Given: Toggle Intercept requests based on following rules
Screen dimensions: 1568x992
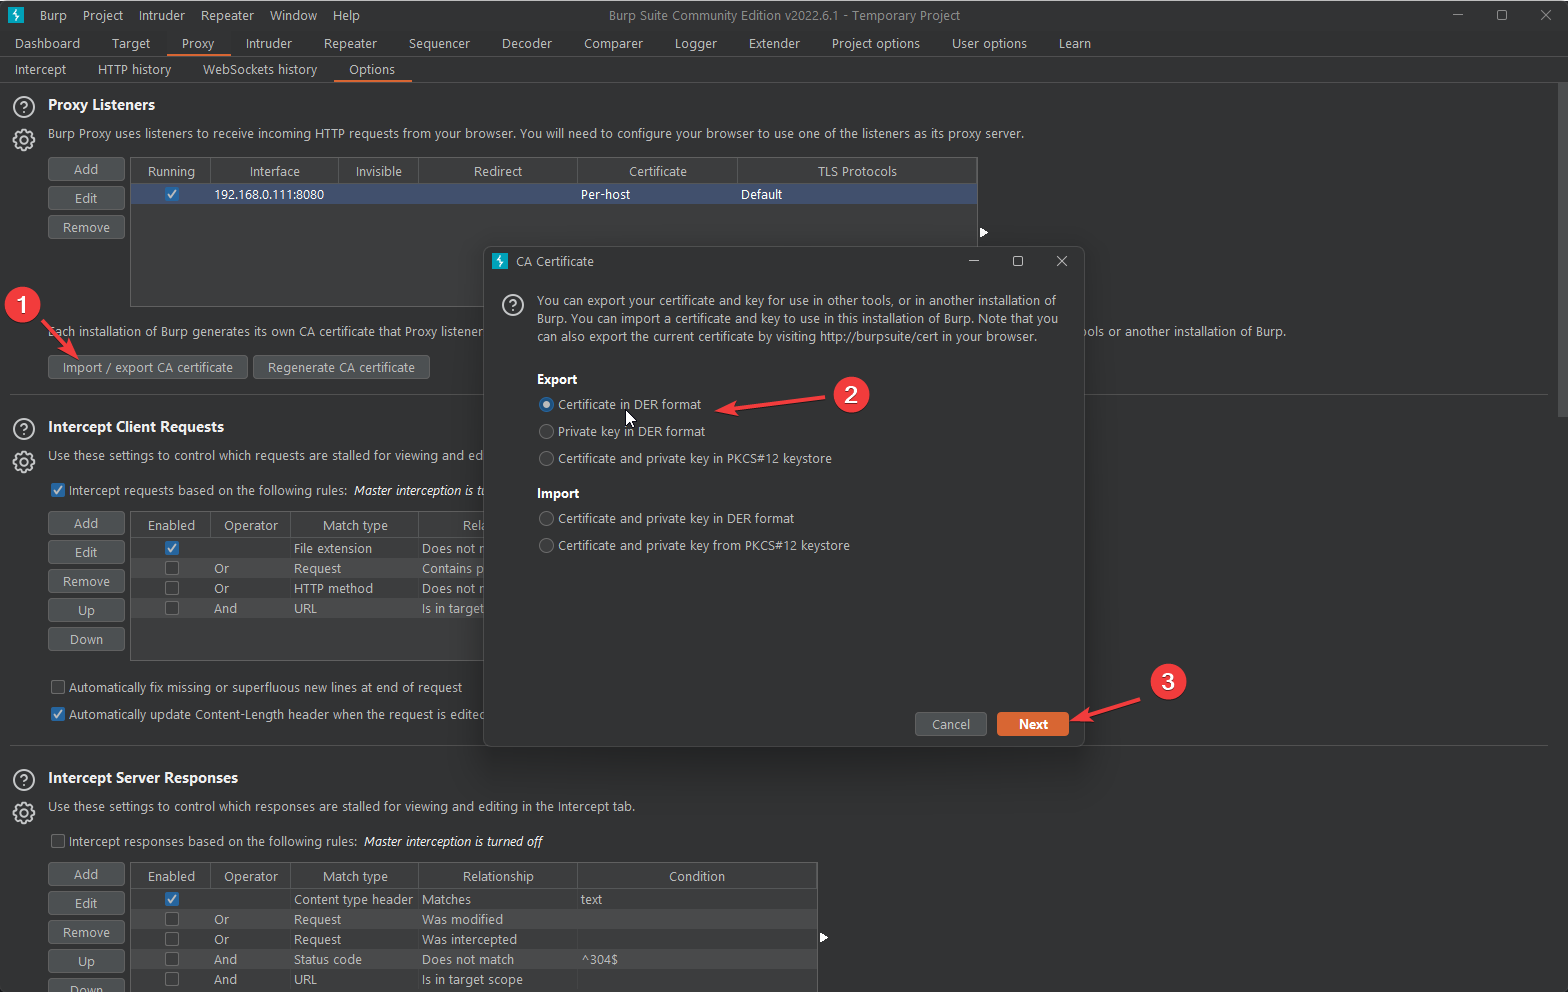Looking at the screenshot, I should [58, 490].
